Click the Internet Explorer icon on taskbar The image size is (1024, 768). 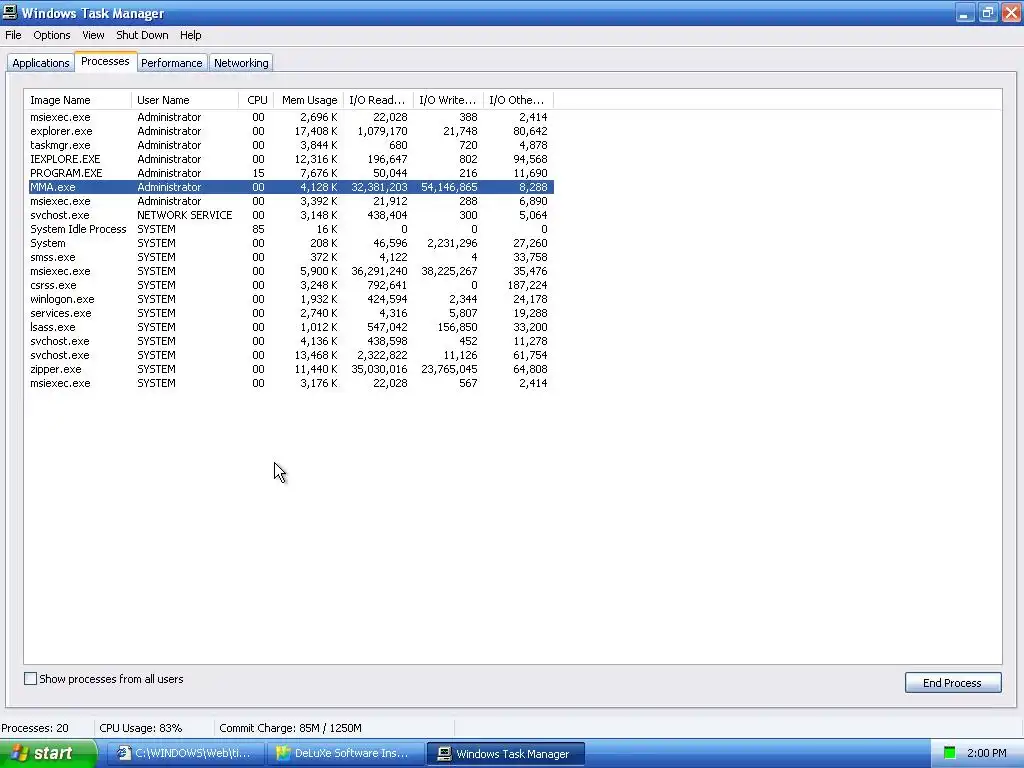coord(124,753)
